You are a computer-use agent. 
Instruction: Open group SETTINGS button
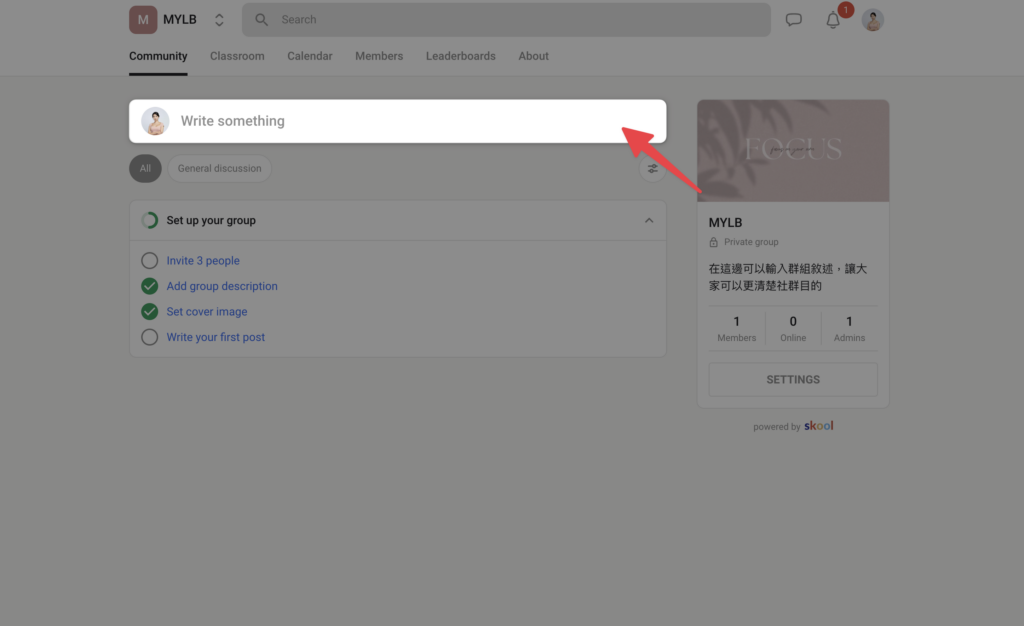793,379
